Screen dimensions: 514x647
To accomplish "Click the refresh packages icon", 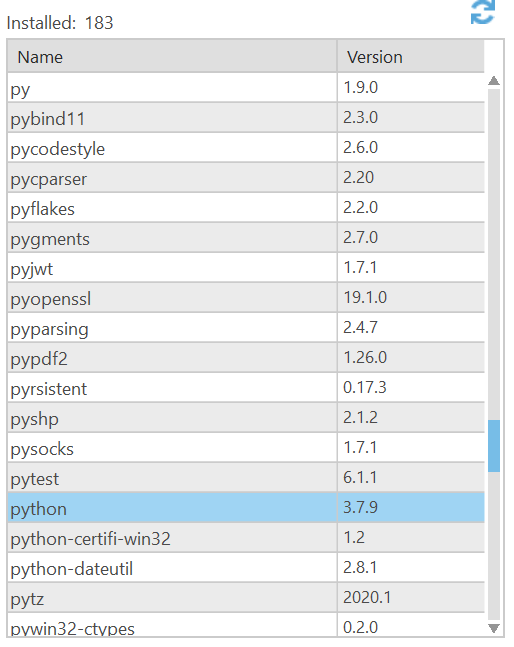I will (x=482, y=12).
